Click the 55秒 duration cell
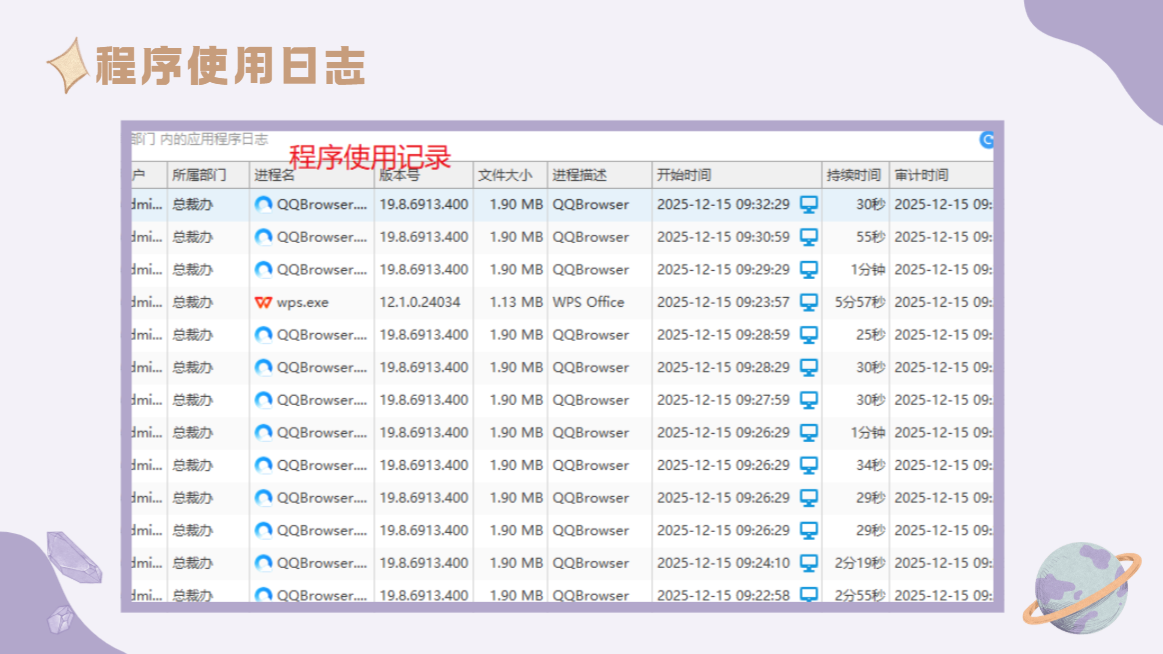The image size is (1163, 654). point(871,237)
